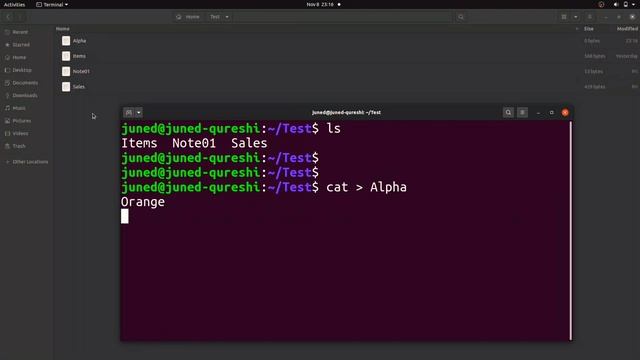Go forward in the Files window
Screen dimensions: 640x360
pos(19,17)
